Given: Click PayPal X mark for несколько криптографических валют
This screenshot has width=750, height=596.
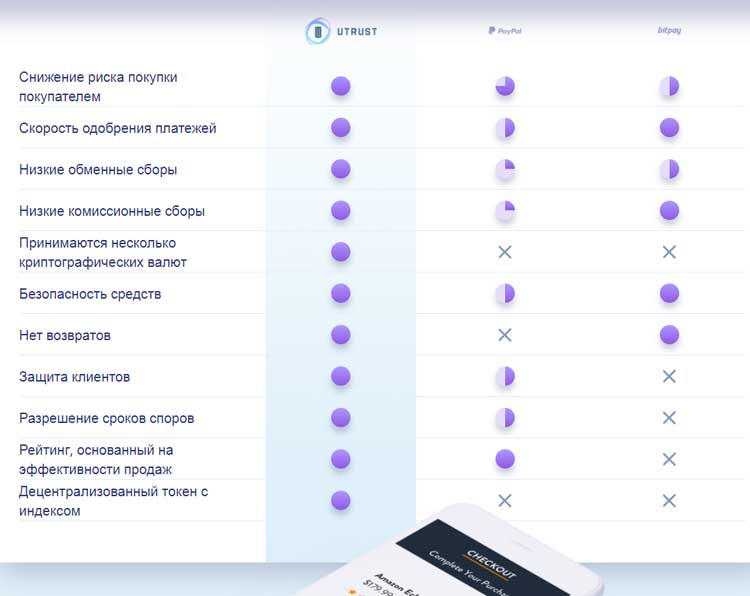Looking at the screenshot, I should pyautogui.click(x=505, y=252).
